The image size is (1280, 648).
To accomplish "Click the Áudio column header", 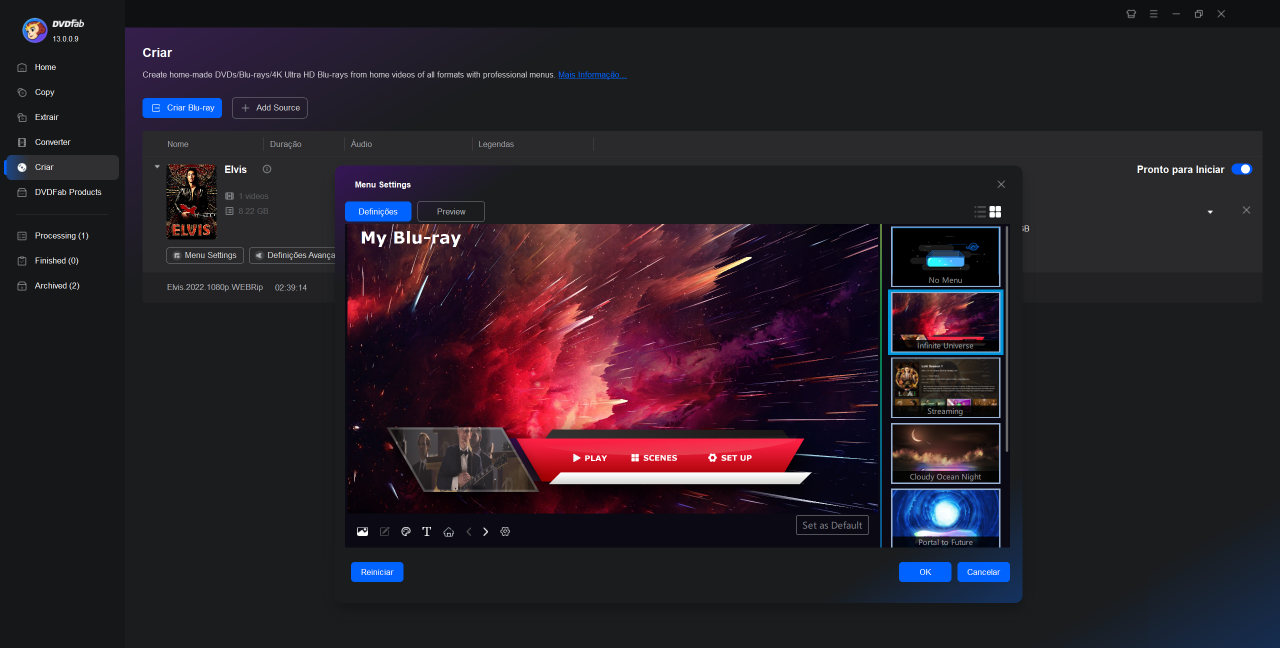I will 361,144.
